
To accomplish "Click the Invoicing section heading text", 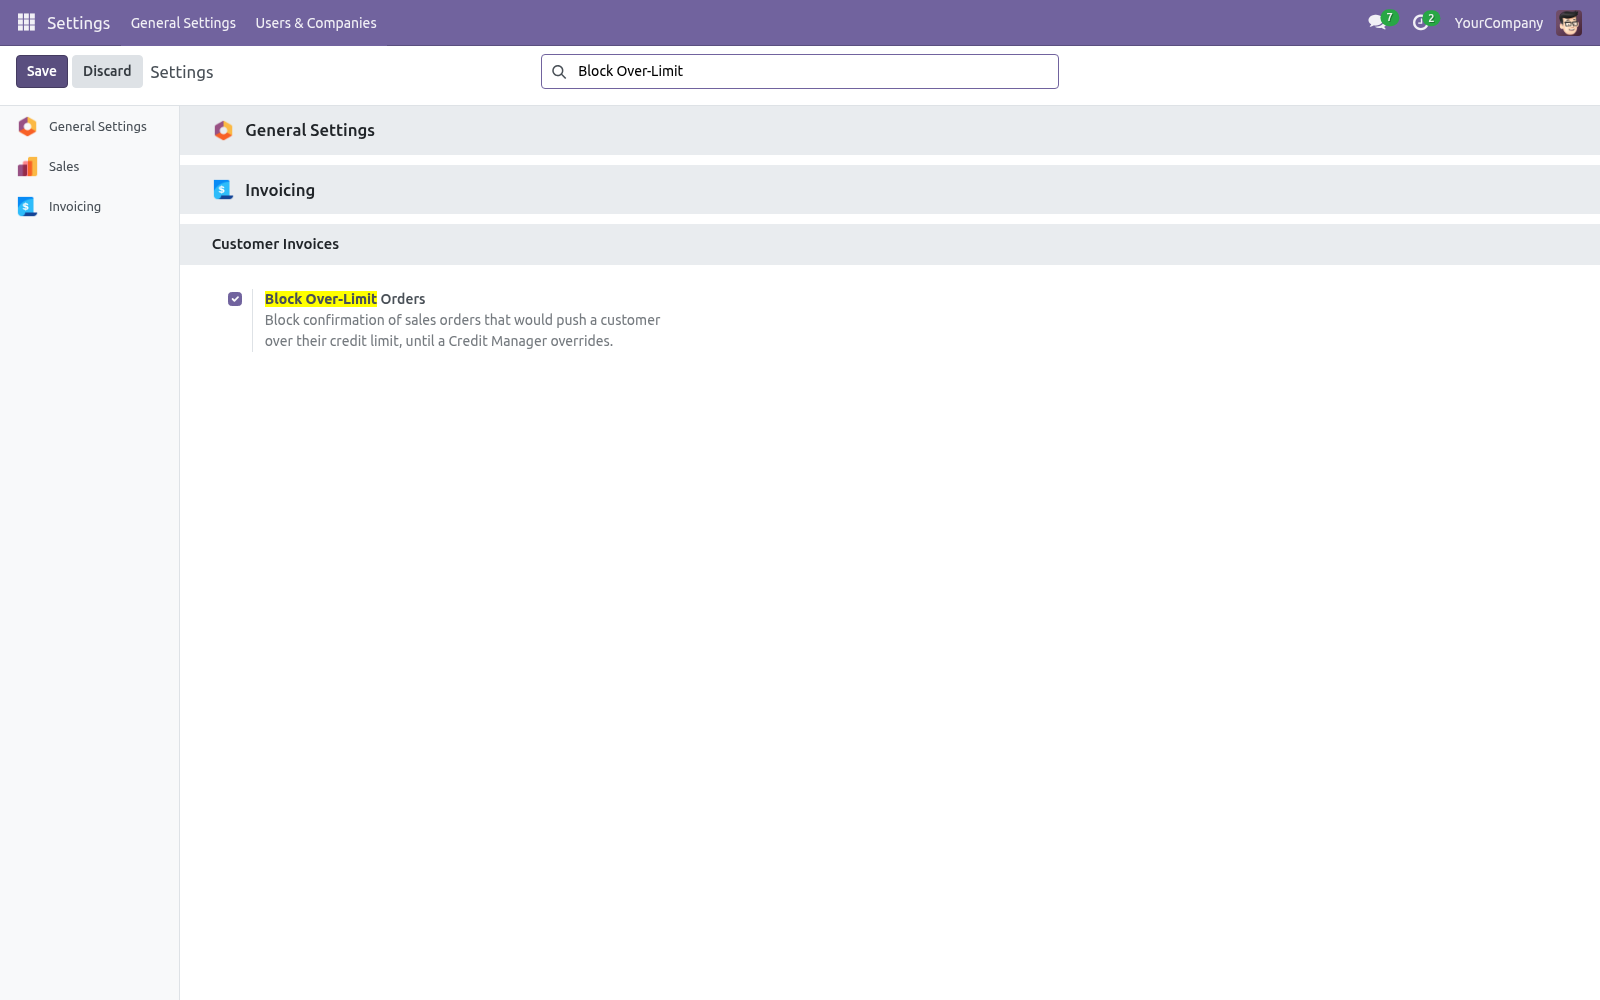I will coord(280,190).
